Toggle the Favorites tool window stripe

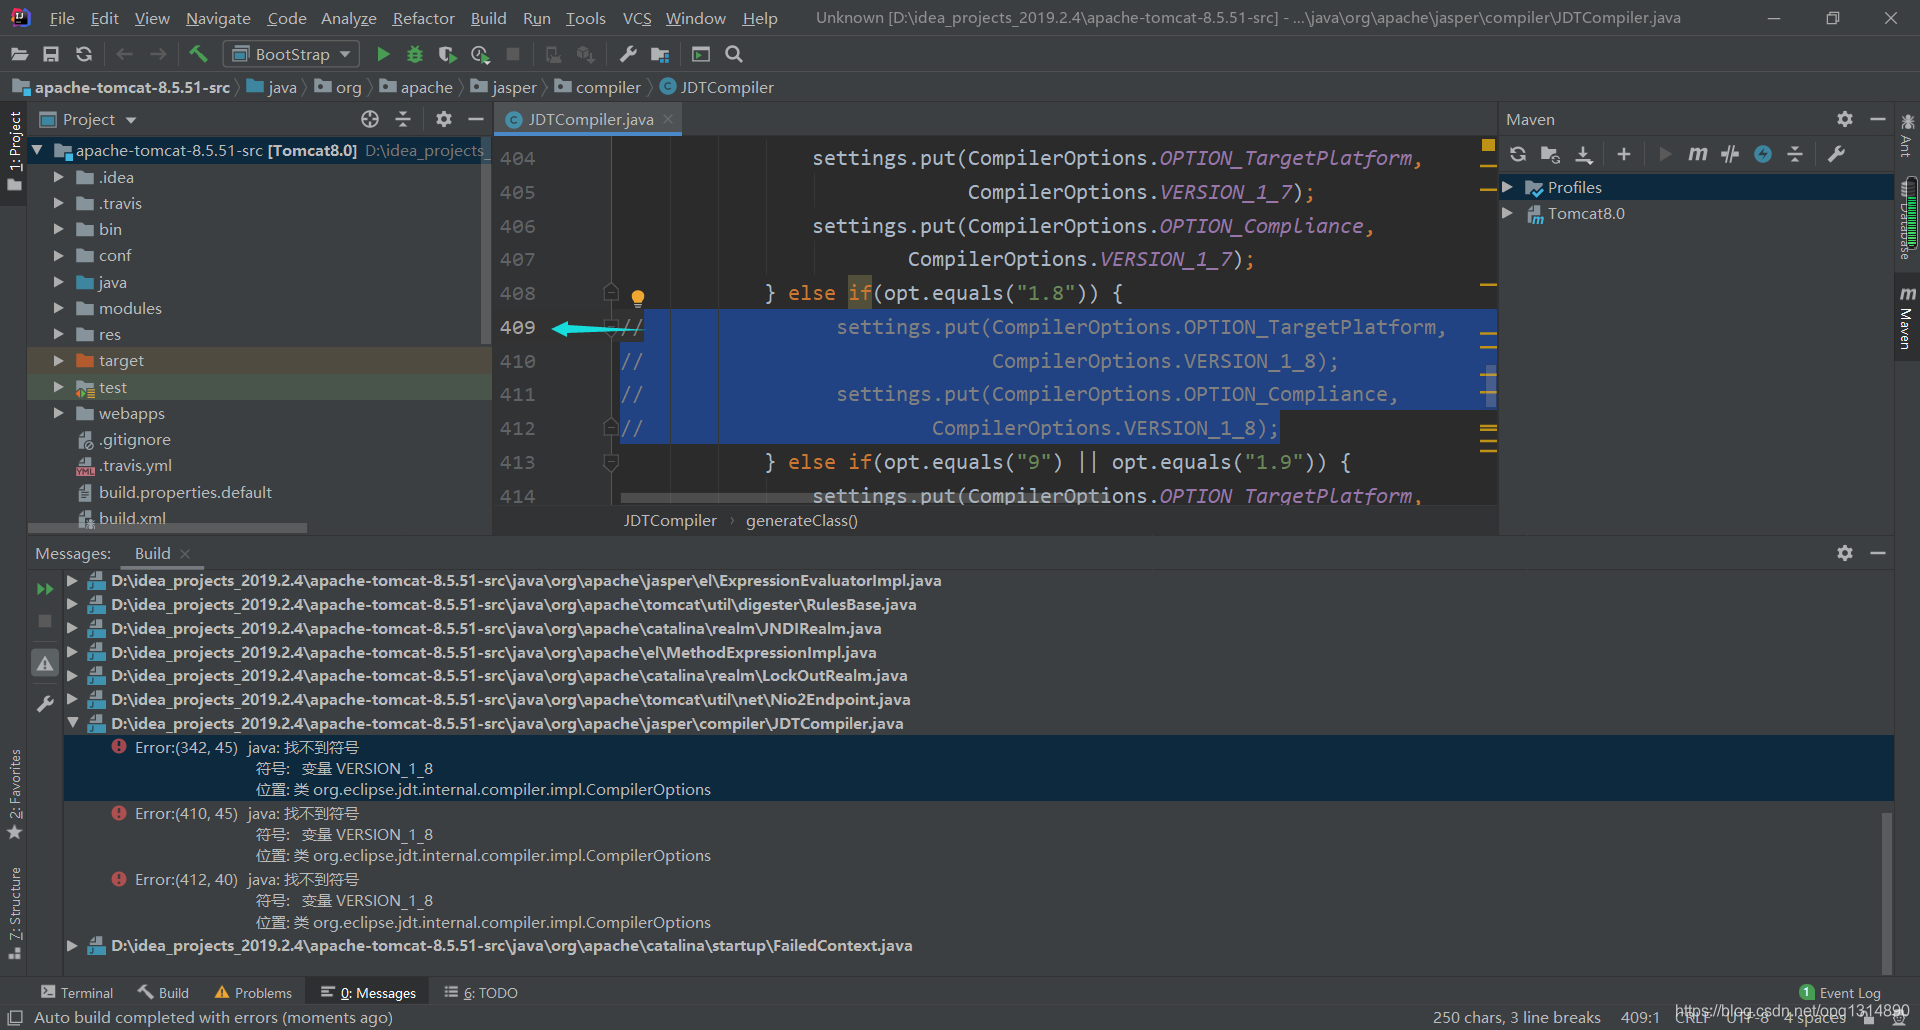[x=14, y=795]
